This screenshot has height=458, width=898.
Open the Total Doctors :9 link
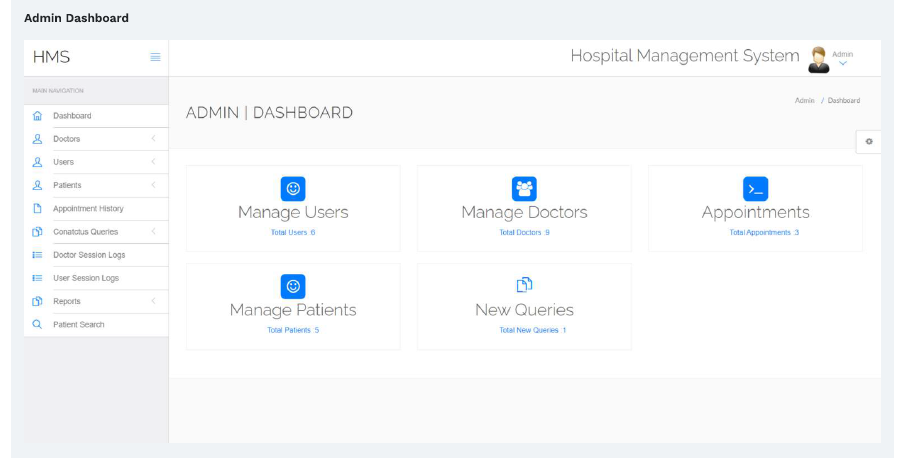tap(524, 232)
